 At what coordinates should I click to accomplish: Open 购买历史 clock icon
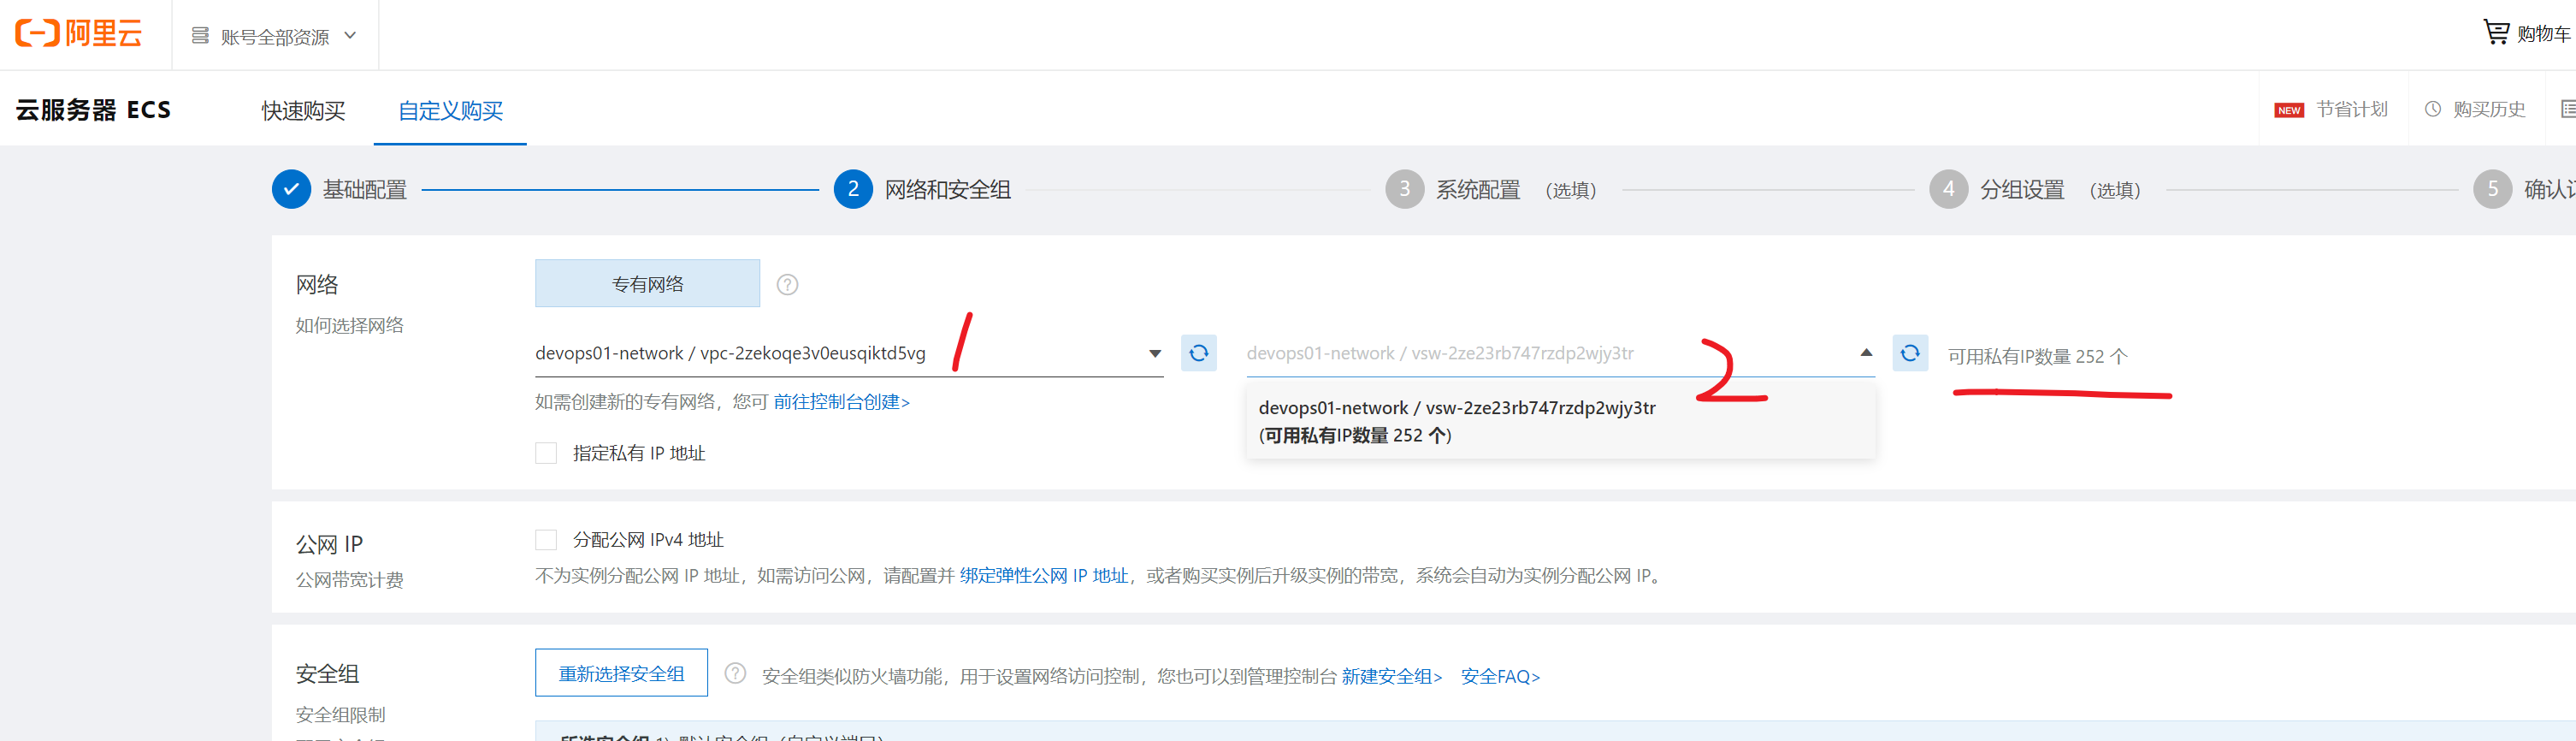tap(2432, 109)
